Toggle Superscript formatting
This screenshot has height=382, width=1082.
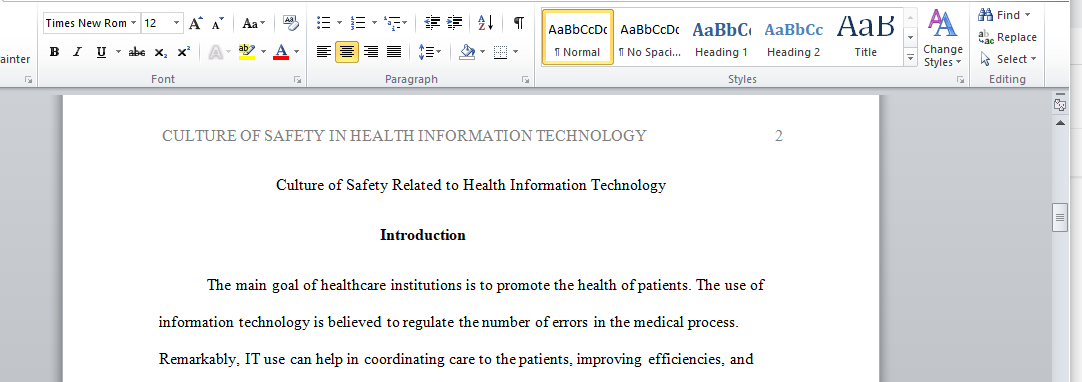tap(183, 52)
